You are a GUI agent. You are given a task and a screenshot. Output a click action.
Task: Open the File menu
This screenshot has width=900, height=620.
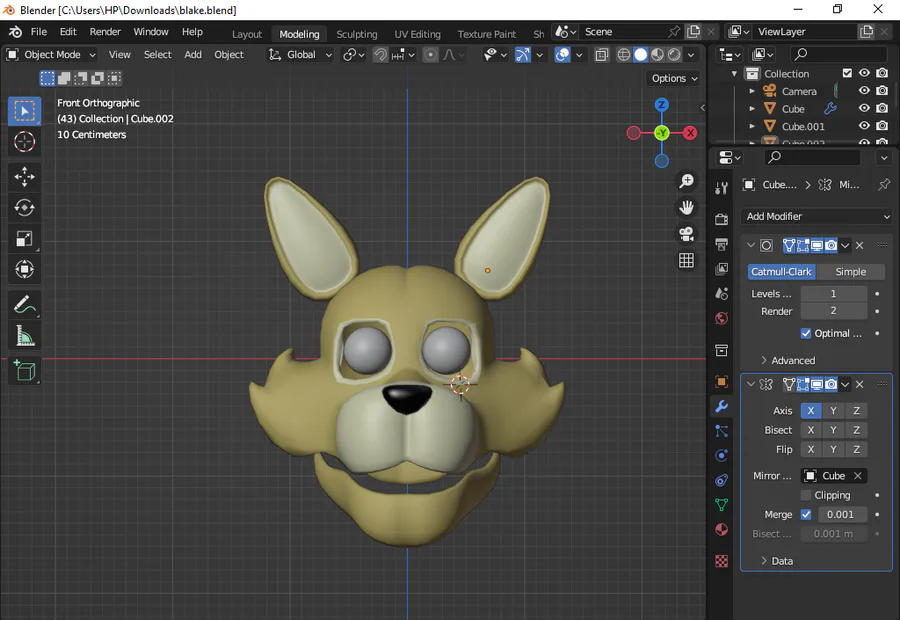coord(39,32)
